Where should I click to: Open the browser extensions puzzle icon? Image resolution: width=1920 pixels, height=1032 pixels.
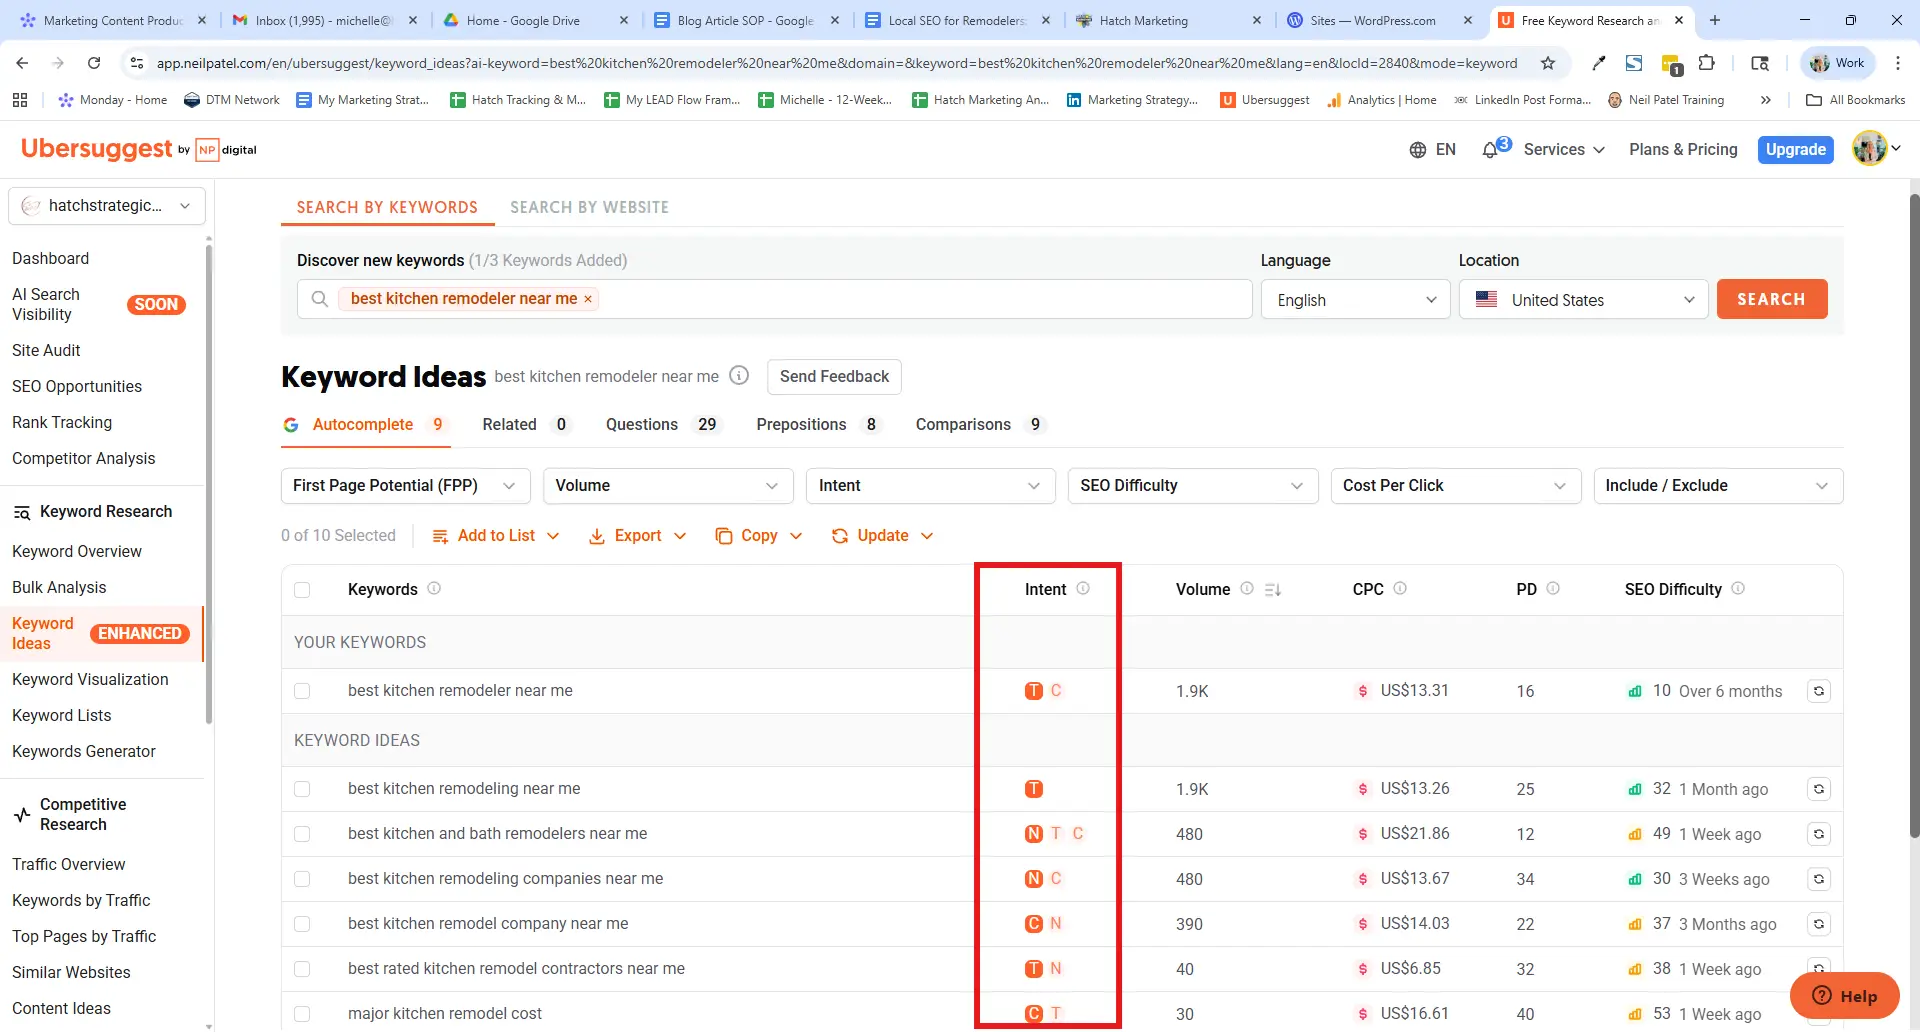[x=1707, y=63]
